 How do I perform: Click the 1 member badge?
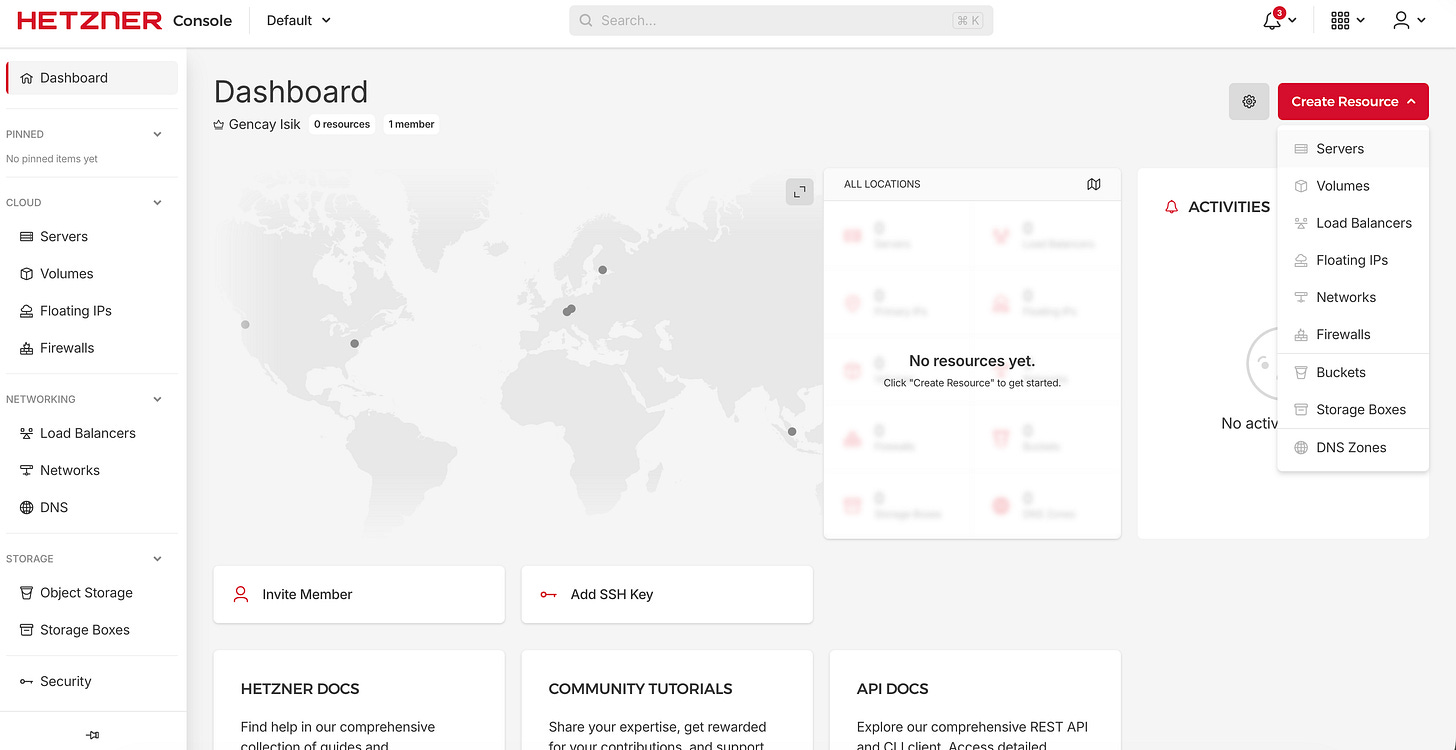[x=411, y=125]
